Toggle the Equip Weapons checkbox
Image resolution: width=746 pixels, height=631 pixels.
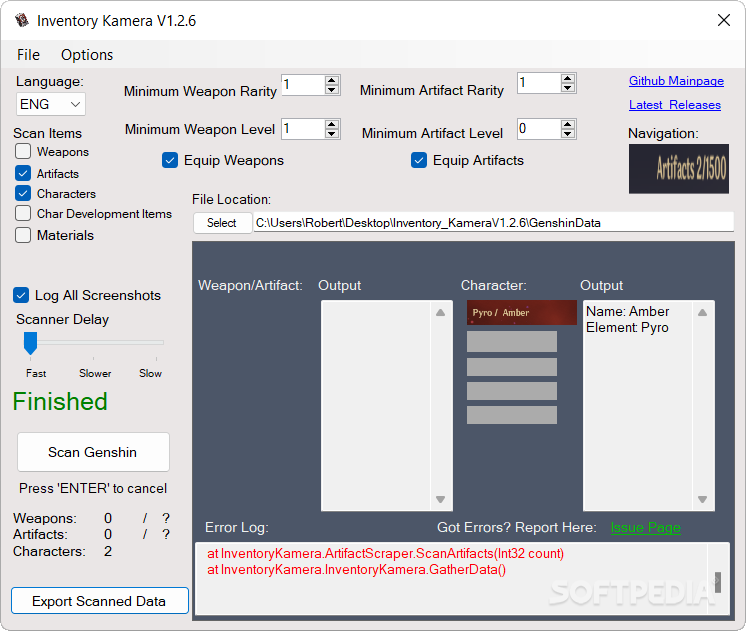[x=170, y=160]
